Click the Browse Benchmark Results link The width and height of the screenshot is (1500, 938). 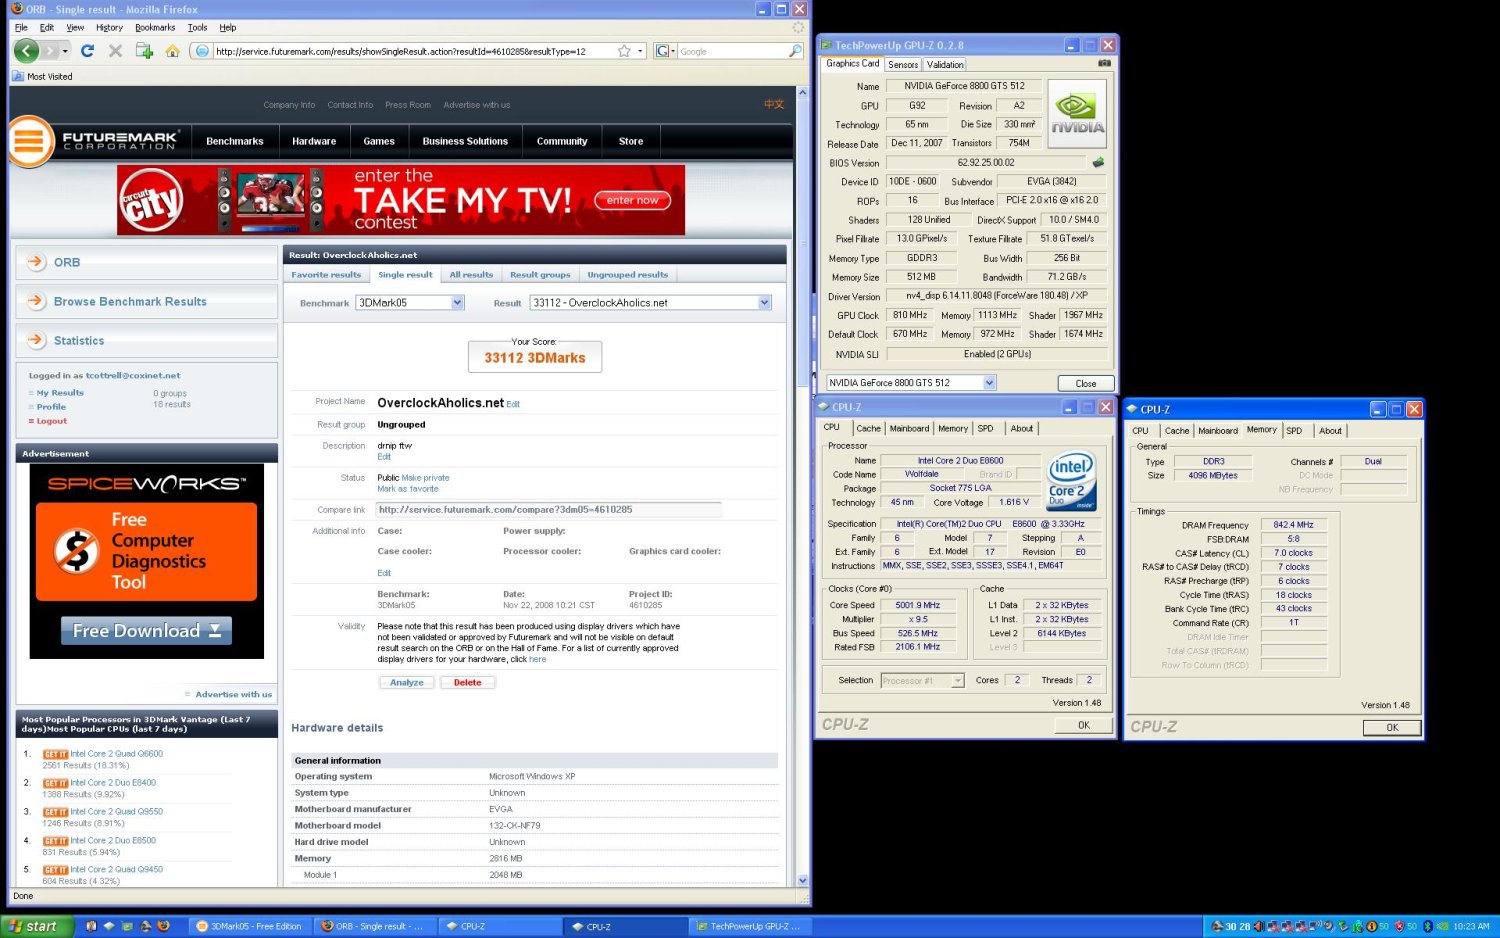(130, 301)
